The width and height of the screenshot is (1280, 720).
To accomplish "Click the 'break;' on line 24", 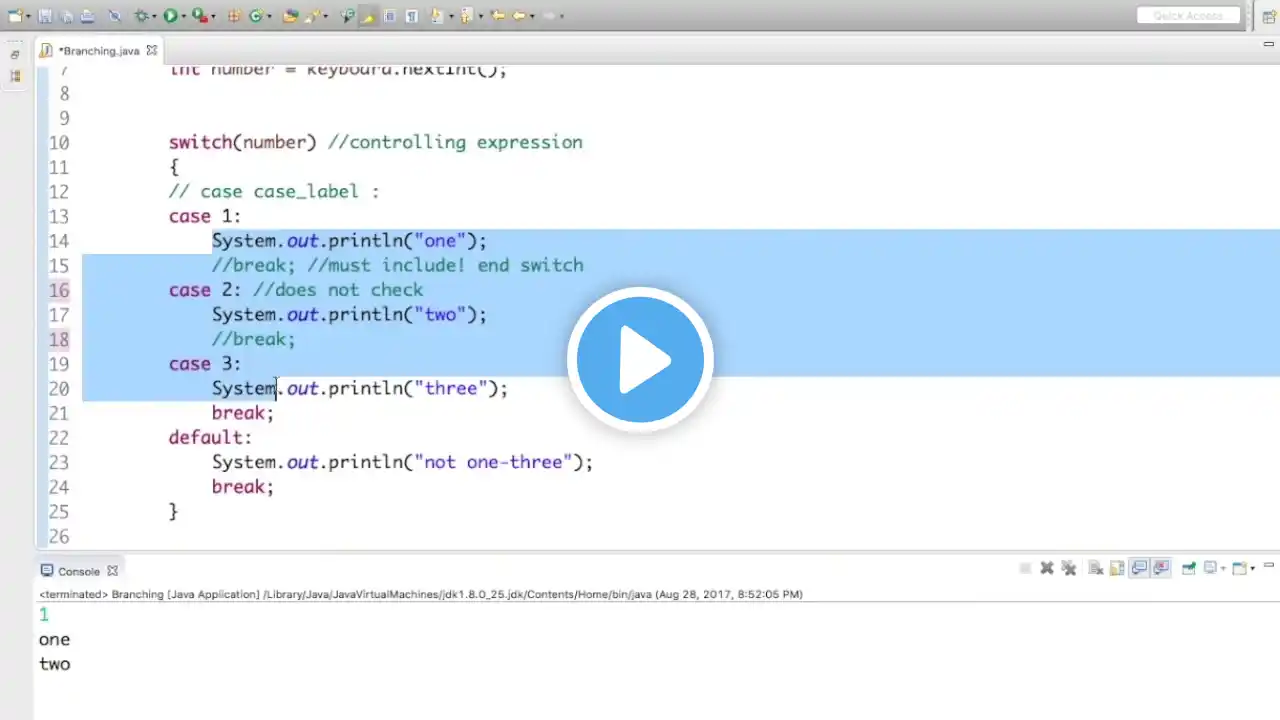I will click(242, 486).
